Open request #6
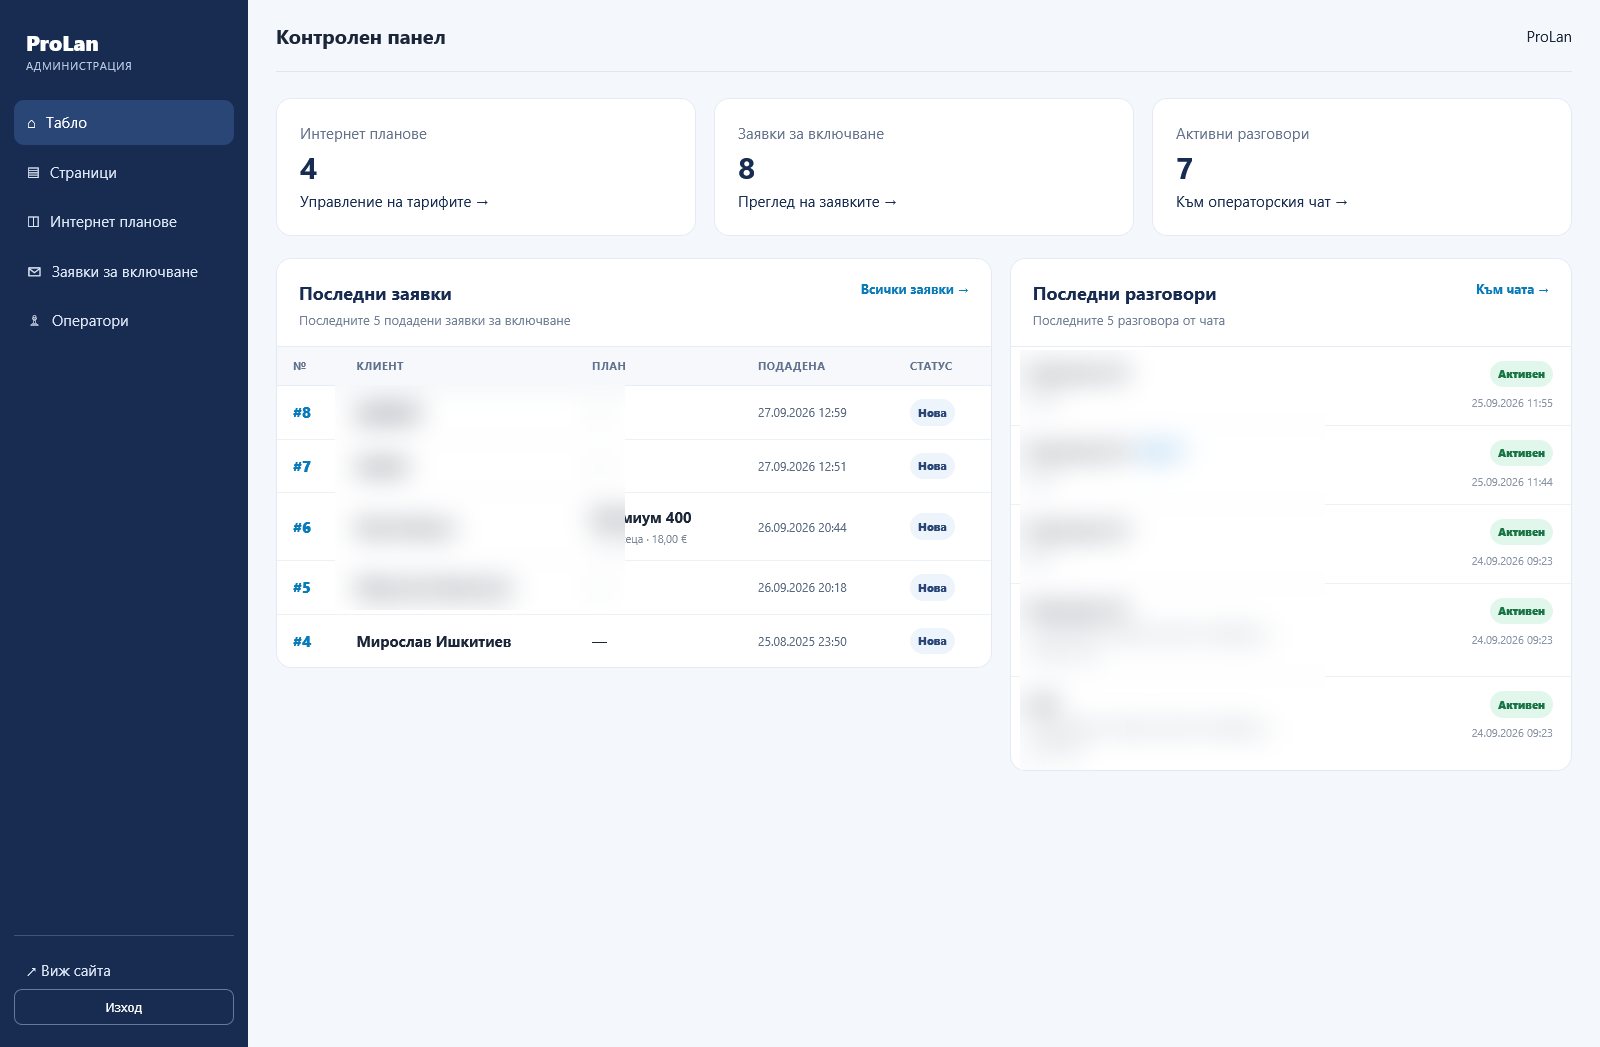Screen dimensions: 1600x1047 pos(302,528)
